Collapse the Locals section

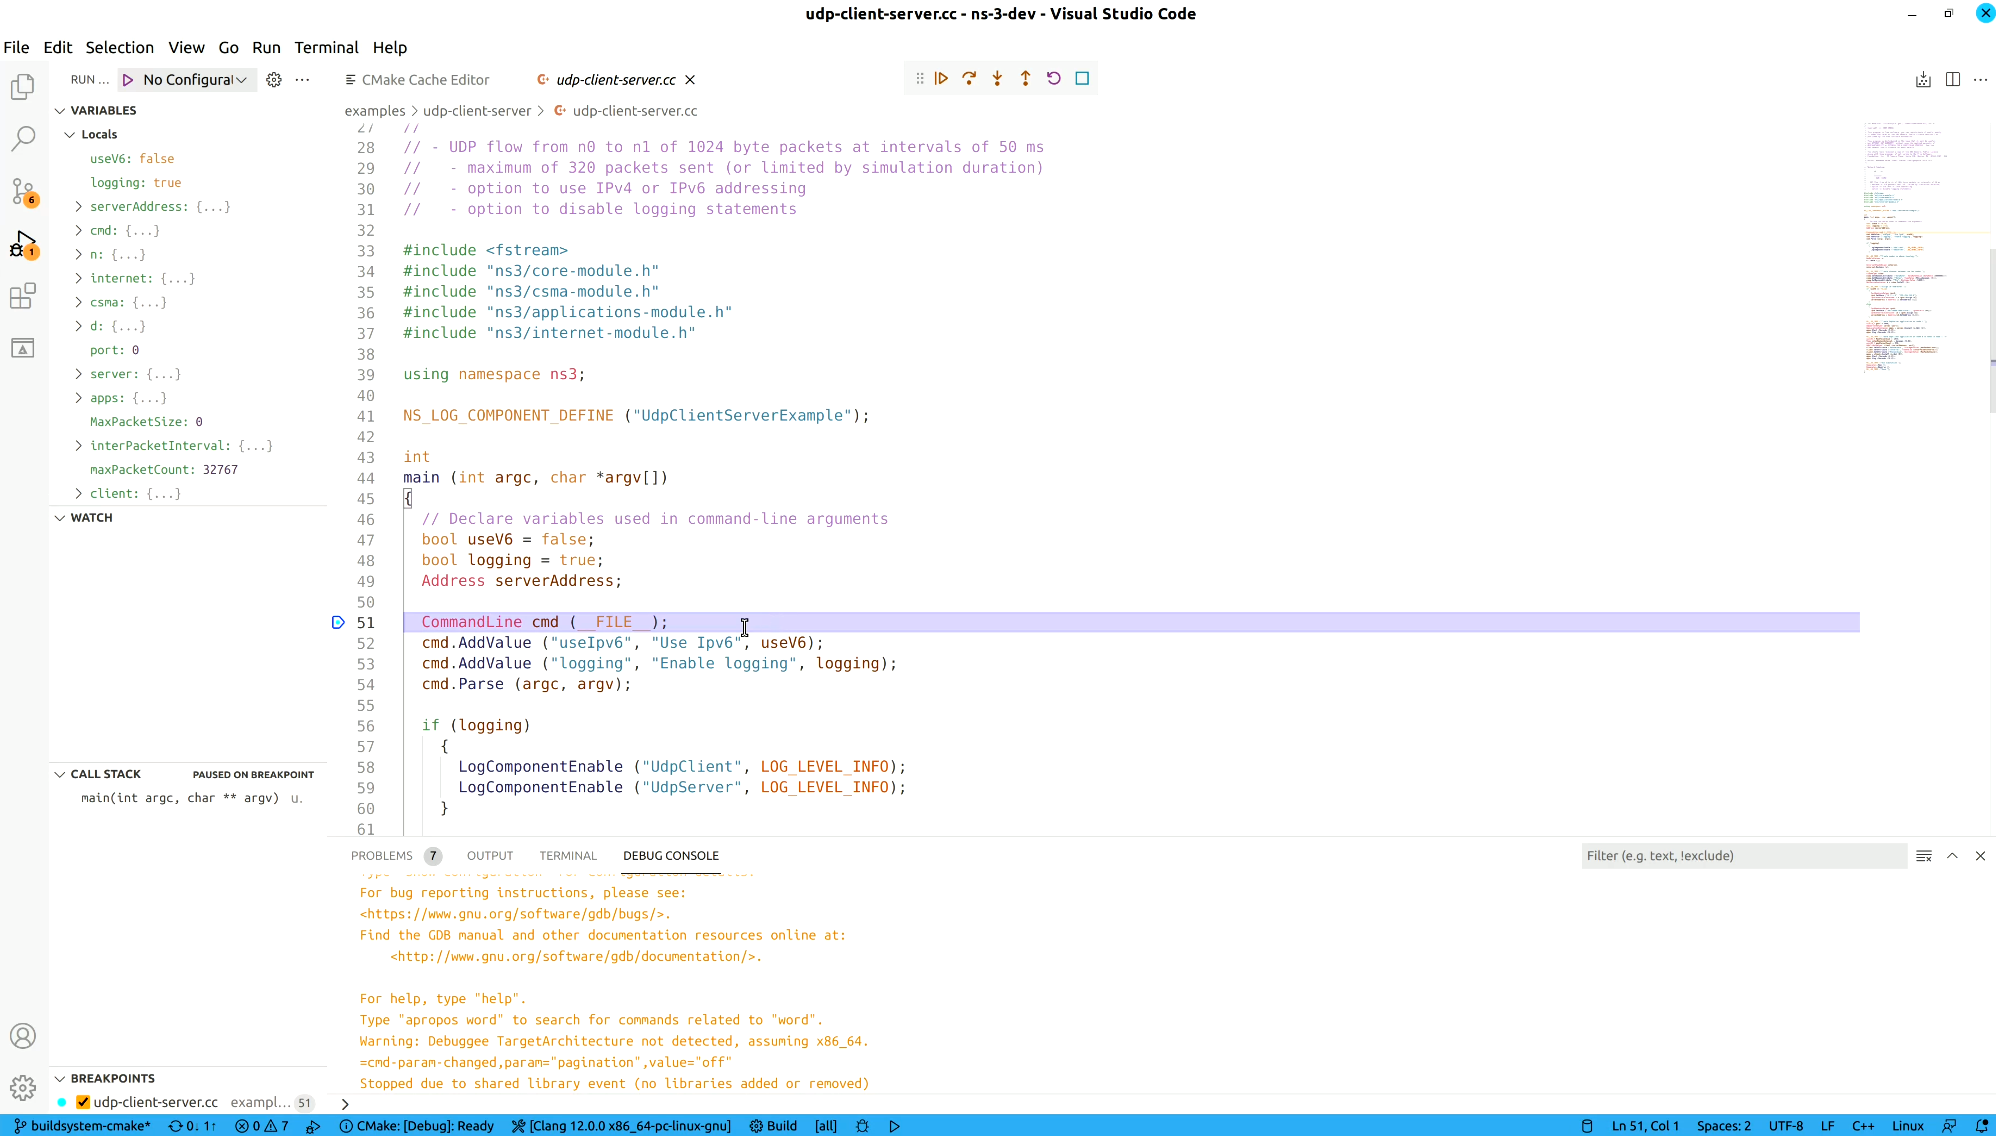point(71,134)
